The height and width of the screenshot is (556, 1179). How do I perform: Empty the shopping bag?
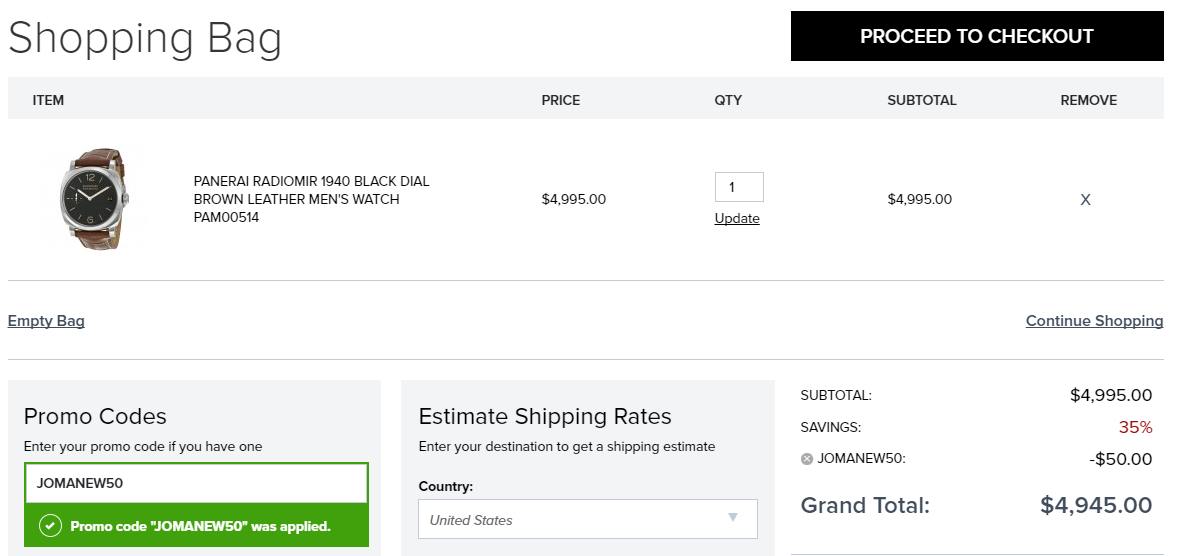pyautogui.click(x=46, y=321)
